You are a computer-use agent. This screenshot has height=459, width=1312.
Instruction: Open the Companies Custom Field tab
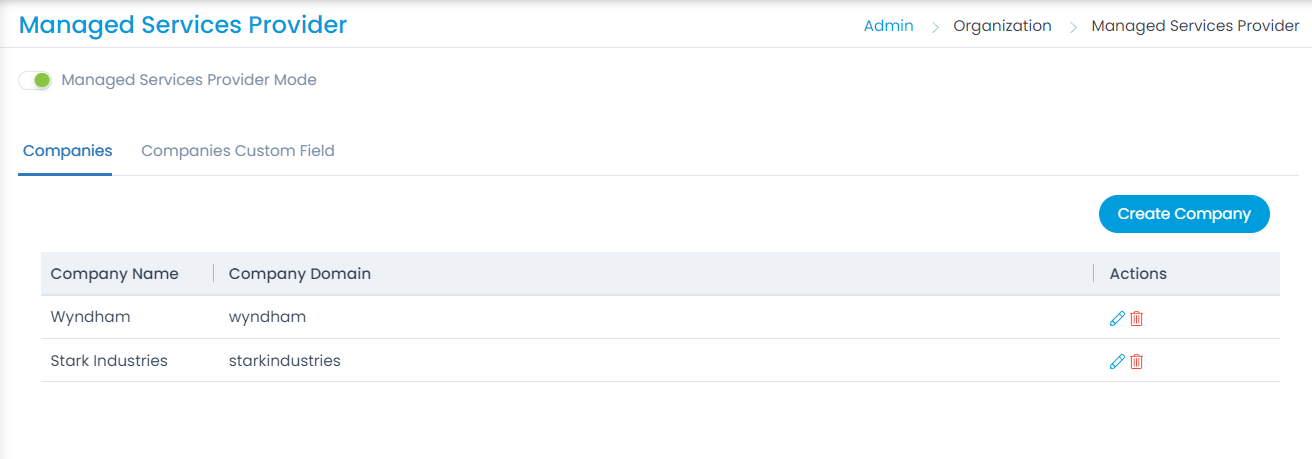[x=238, y=151]
